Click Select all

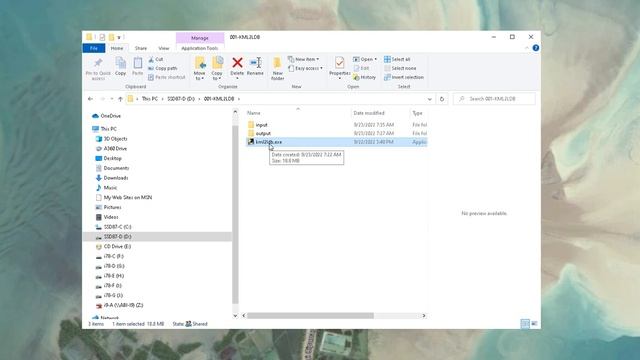[397, 59]
